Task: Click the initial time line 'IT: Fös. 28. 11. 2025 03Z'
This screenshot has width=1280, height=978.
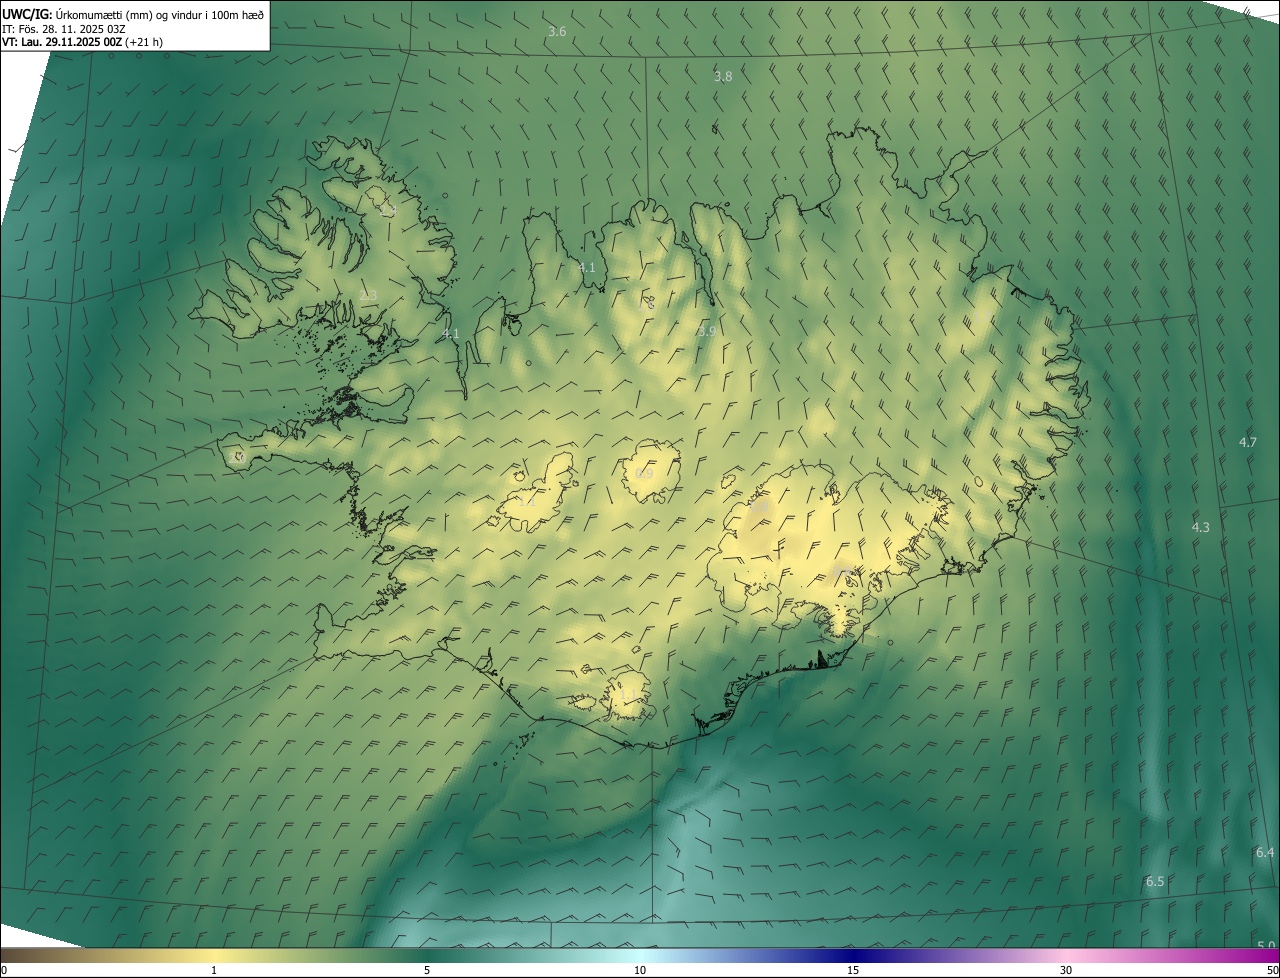Action: (x=64, y=29)
